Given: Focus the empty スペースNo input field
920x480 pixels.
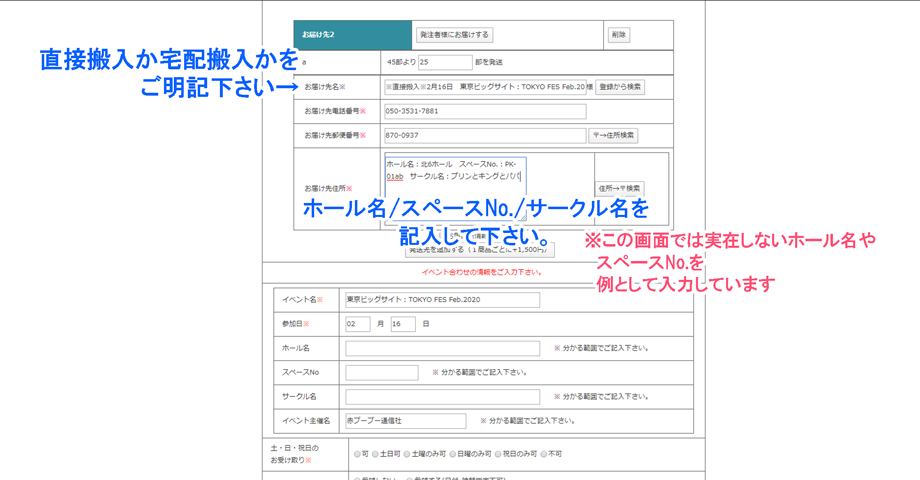Looking at the screenshot, I should pyautogui.click(x=382, y=372).
